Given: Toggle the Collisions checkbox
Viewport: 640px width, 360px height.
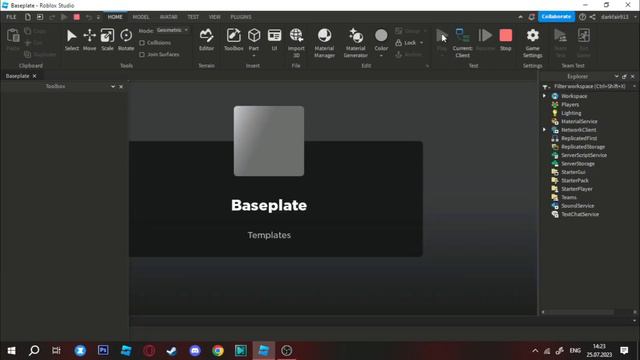Looking at the screenshot, I should pos(142,43).
